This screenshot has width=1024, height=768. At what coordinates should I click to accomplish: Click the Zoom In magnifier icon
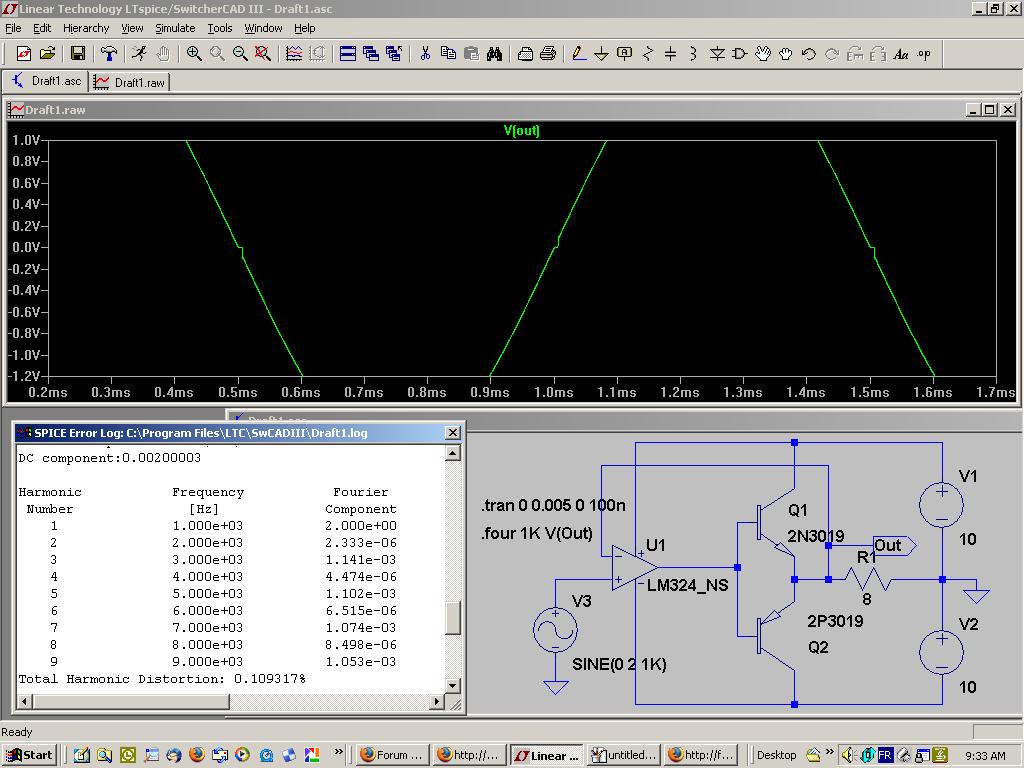[x=194, y=54]
